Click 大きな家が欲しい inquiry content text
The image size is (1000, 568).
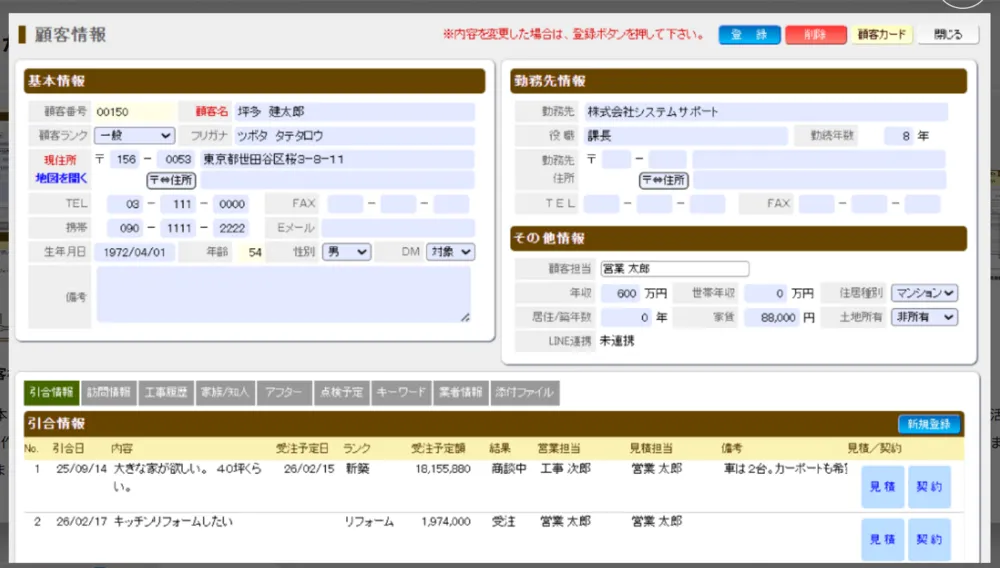188,477
